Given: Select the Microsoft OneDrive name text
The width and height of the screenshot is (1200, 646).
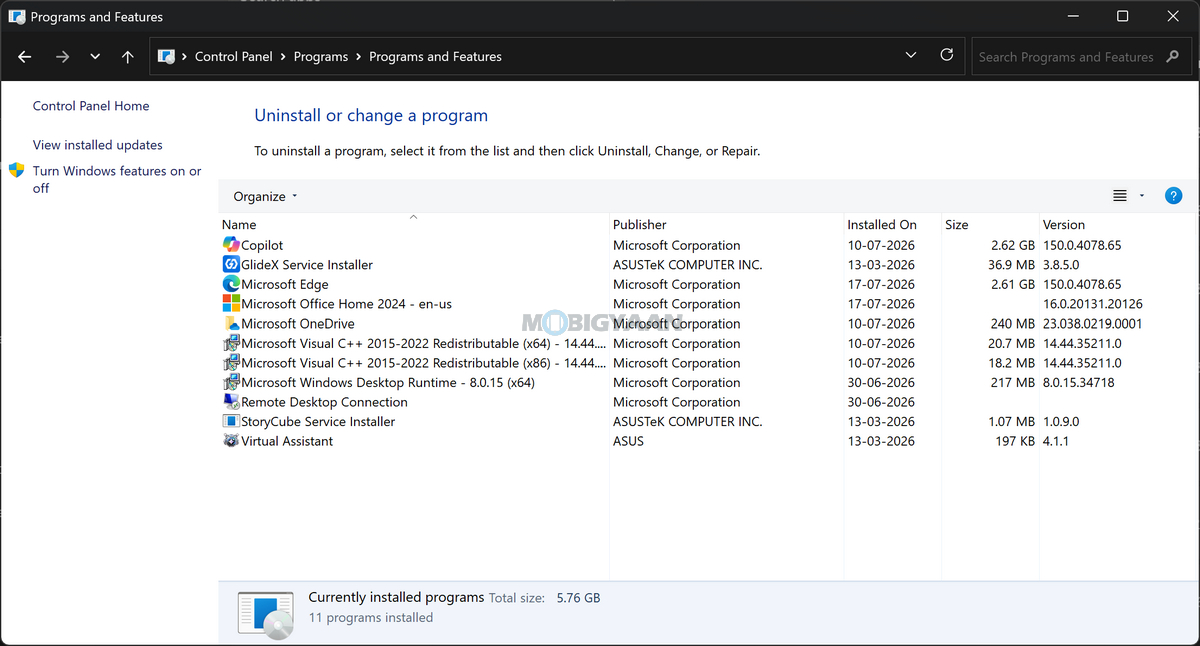Looking at the screenshot, I should (298, 324).
